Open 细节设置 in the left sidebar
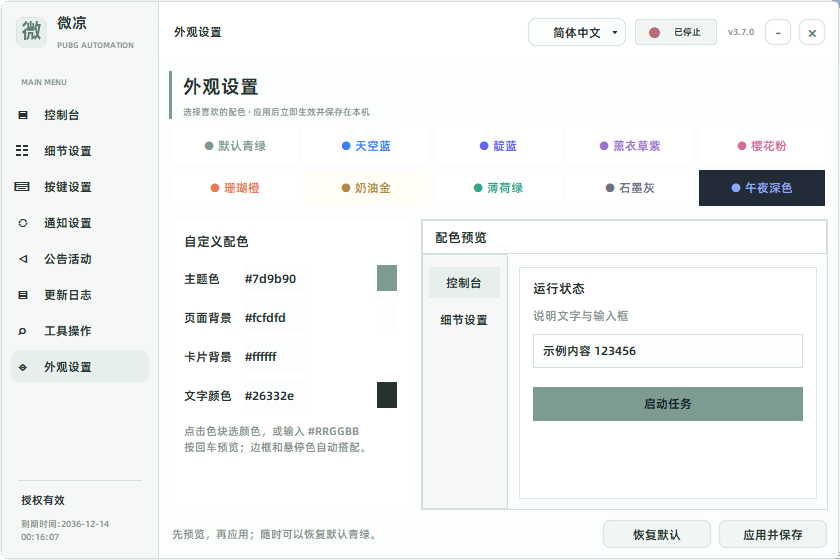The width and height of the screenshot is (840, 560). coord(80,151)
